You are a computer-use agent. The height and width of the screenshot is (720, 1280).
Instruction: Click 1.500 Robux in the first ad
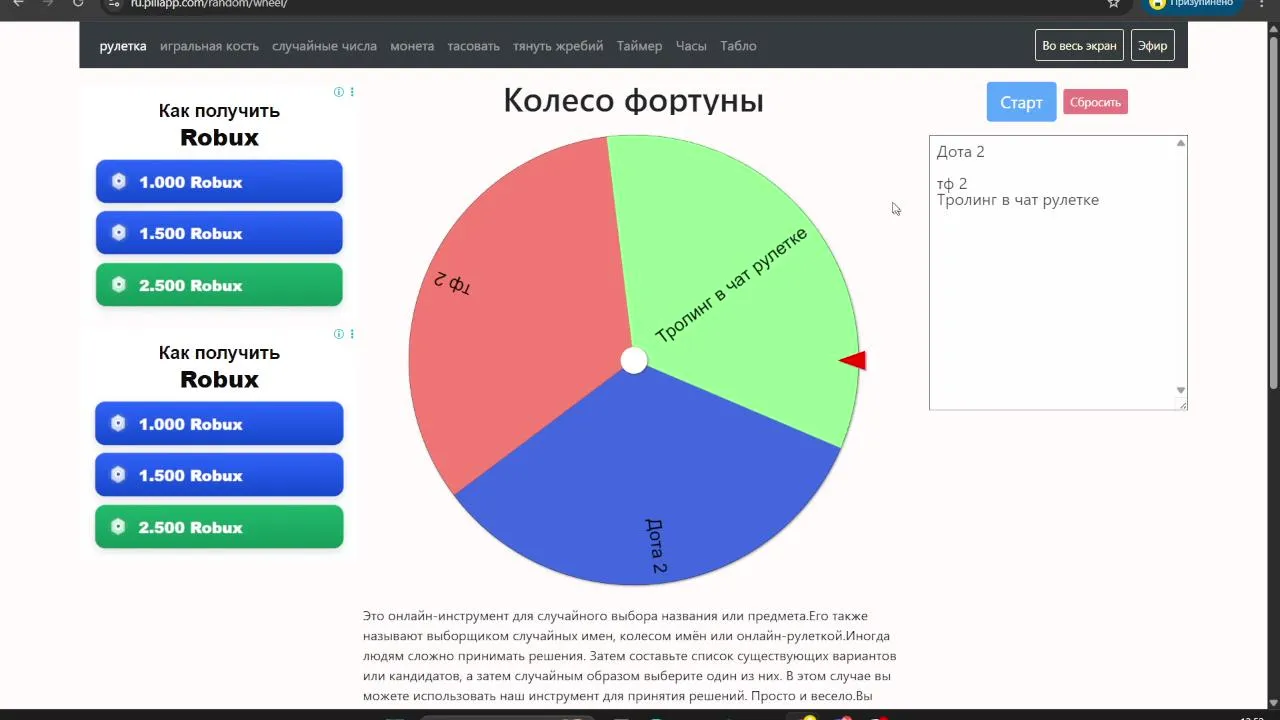coord(219,233)
